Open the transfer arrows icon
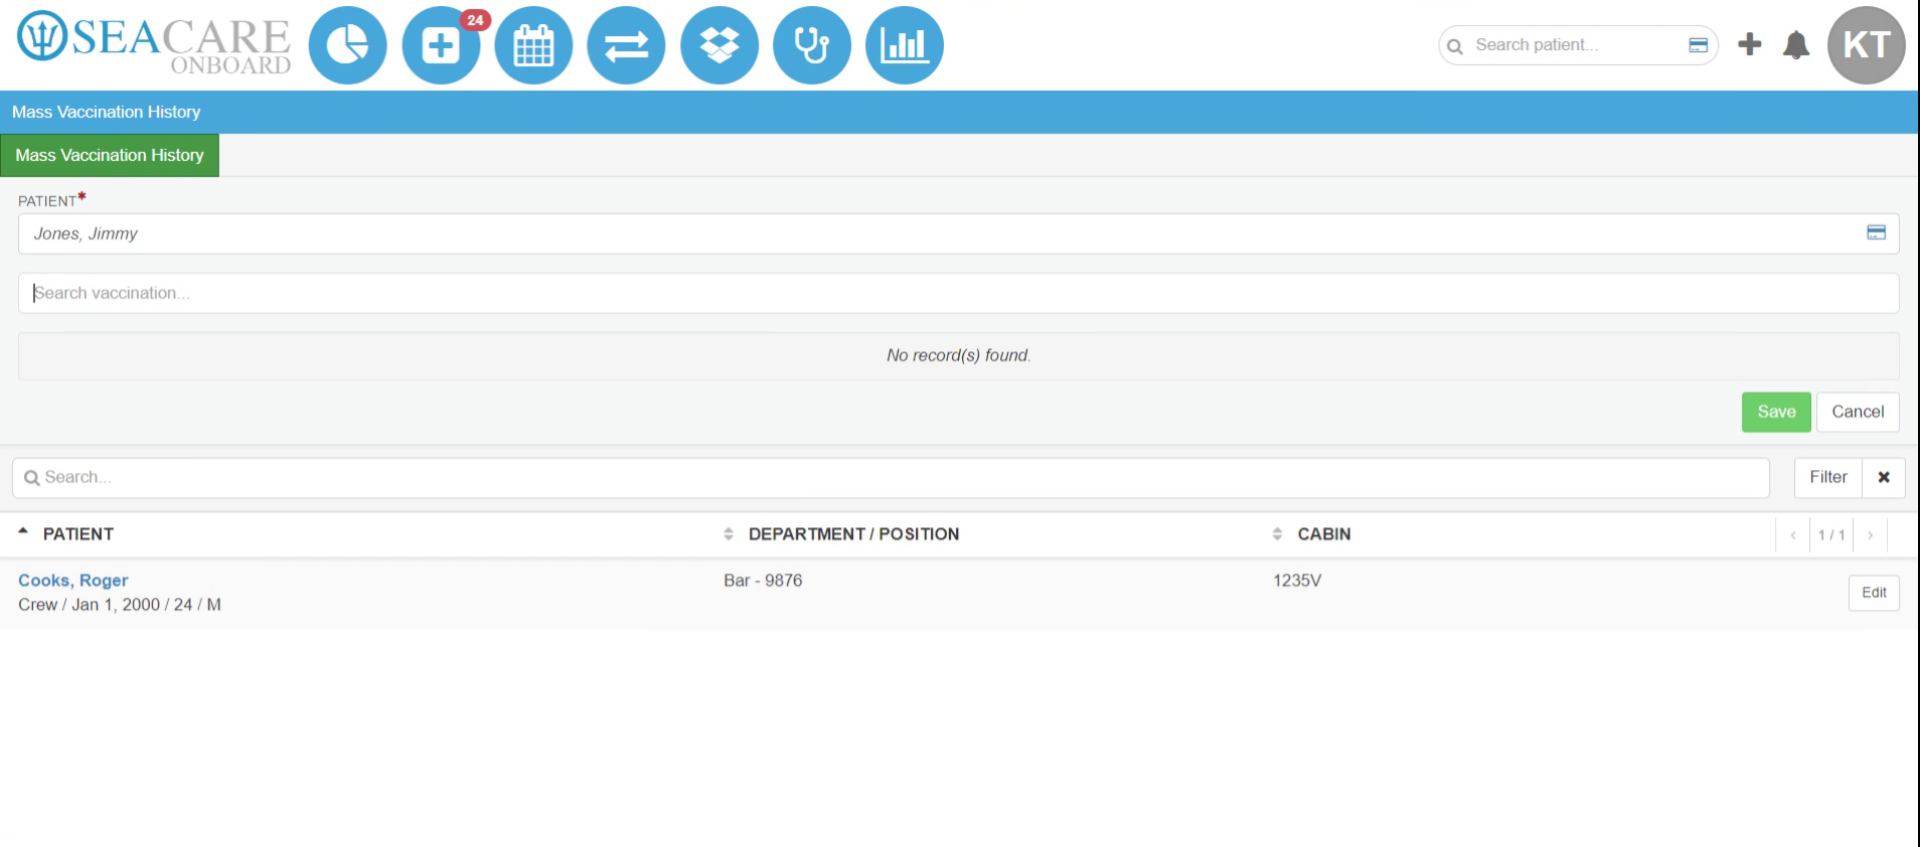This screenshot has width=1920, height=847. (626, 45)
